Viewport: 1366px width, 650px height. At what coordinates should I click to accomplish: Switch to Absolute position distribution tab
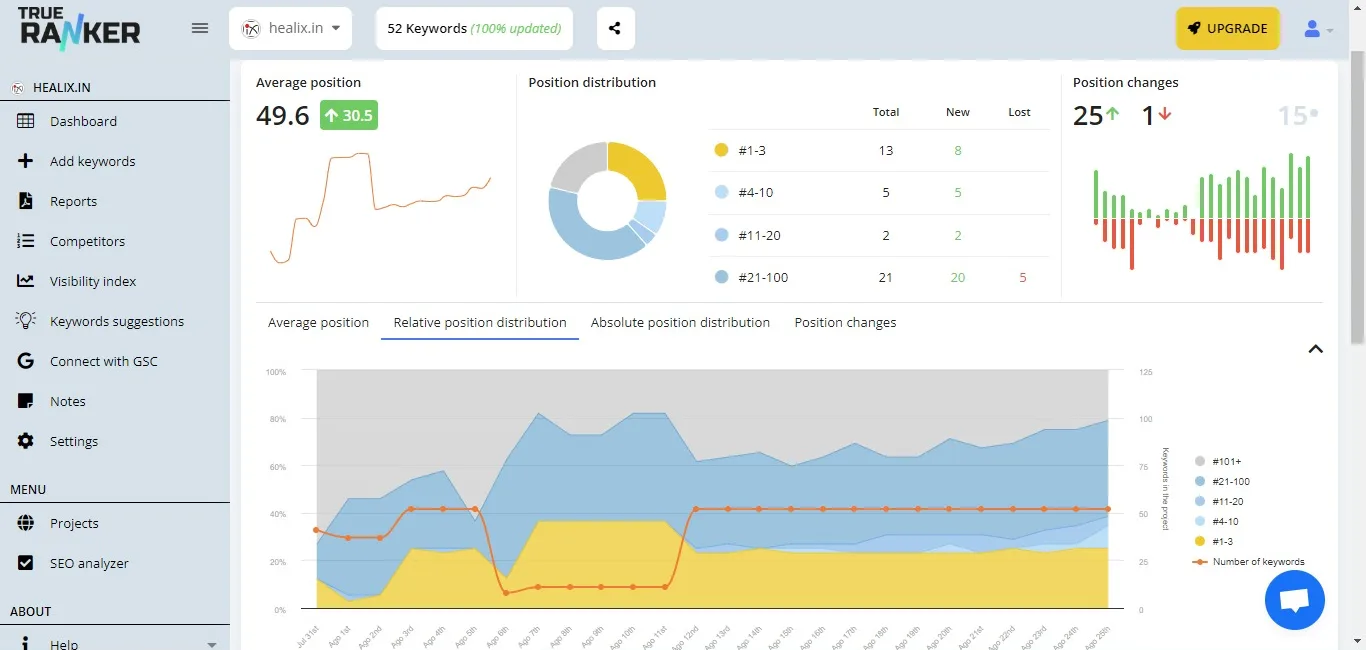pyautogui.click(x=680, y=322)
